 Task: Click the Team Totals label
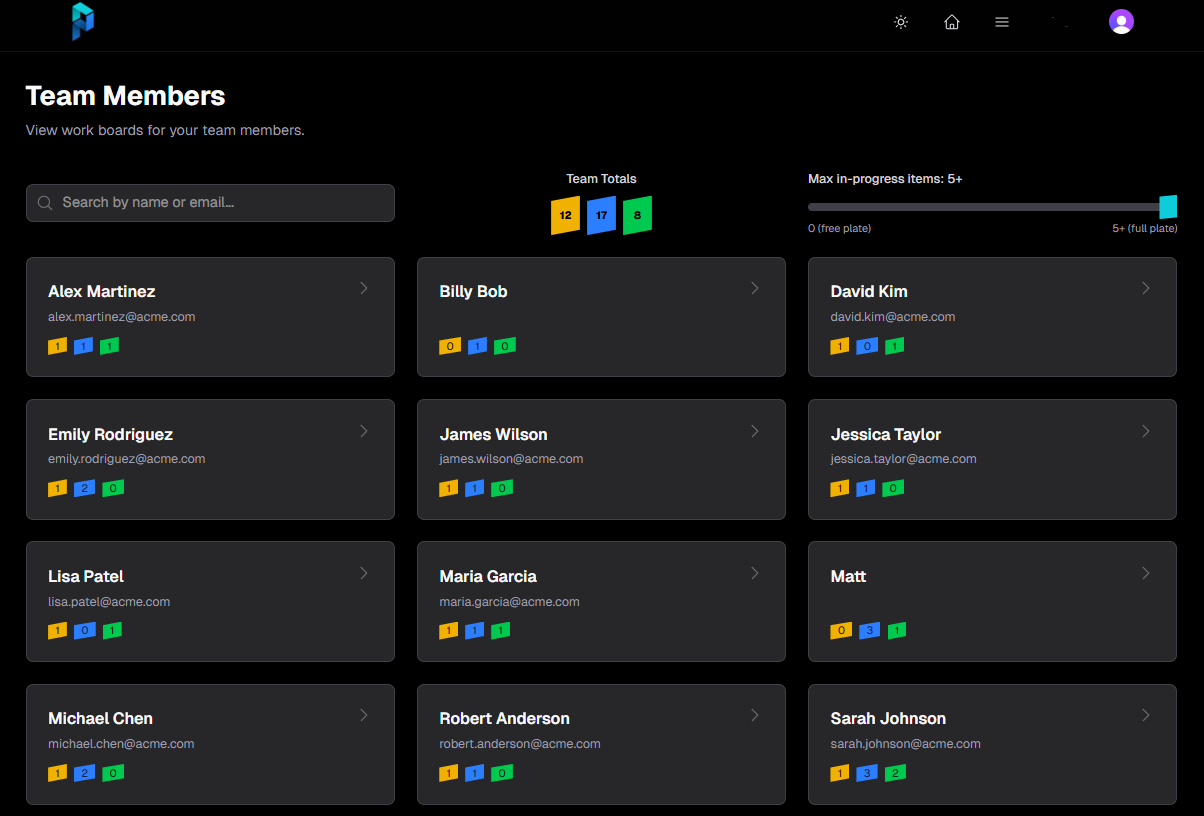pos(601,179)
